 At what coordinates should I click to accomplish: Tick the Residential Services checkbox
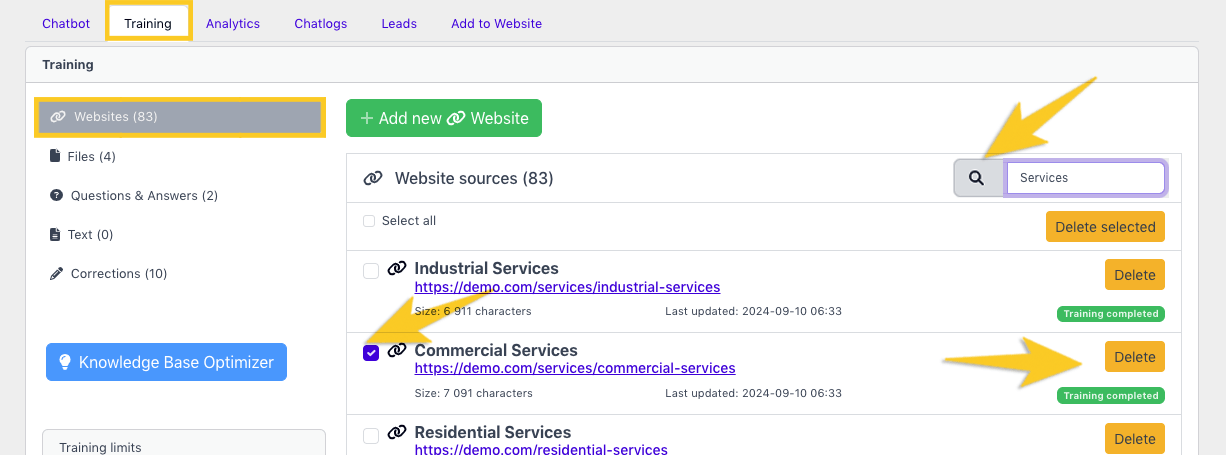[x=371, y=435]
